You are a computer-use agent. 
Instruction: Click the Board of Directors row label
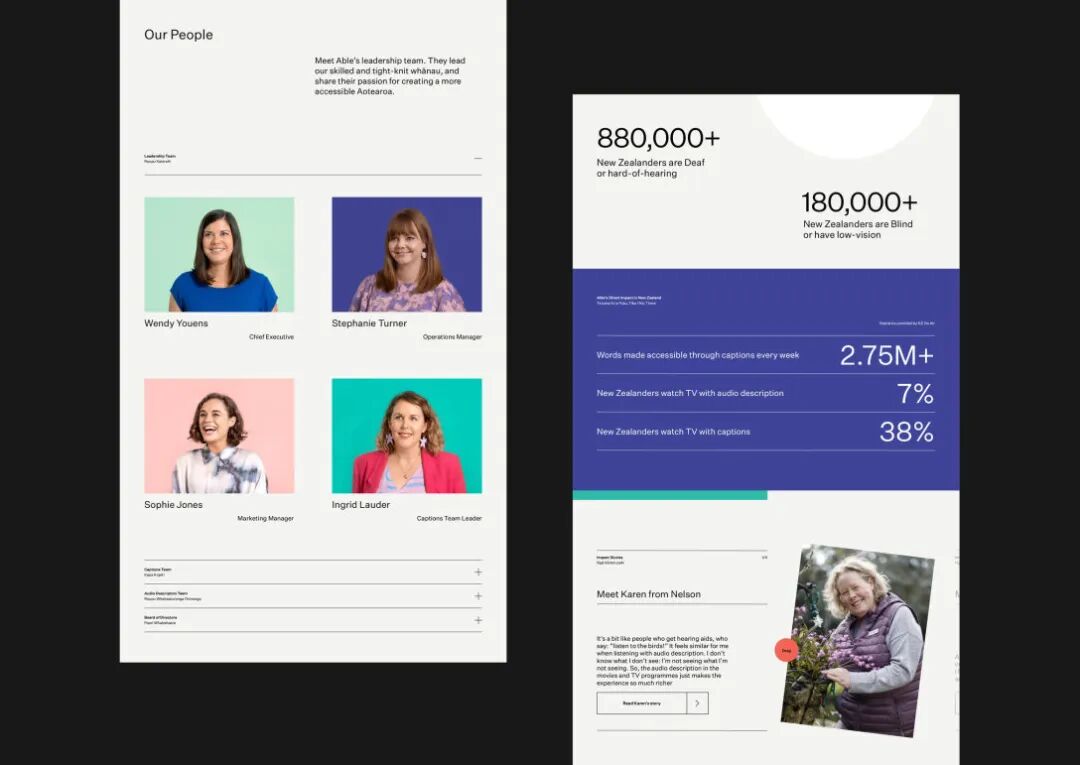(160, 620)
